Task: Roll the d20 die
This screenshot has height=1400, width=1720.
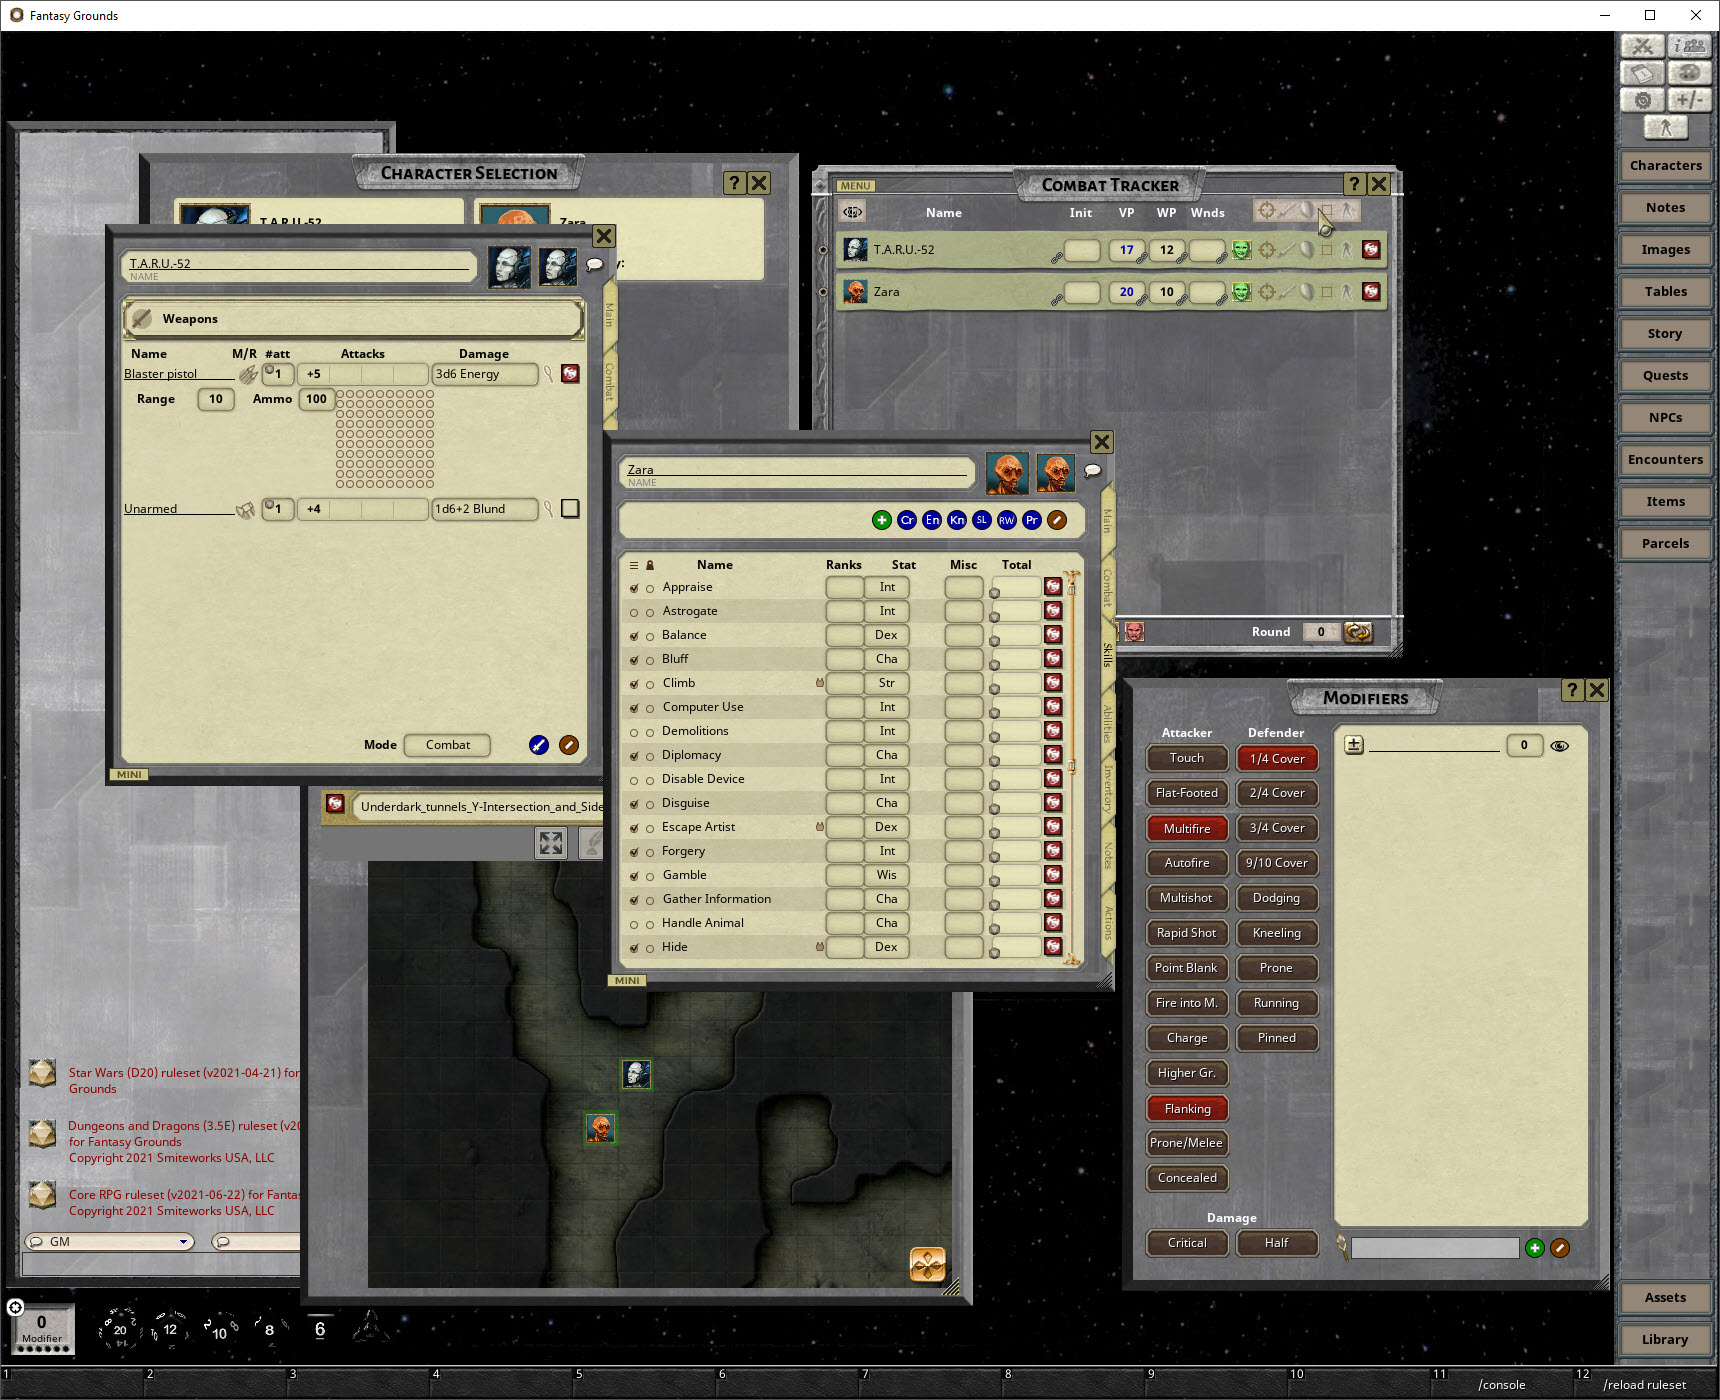Action: (x=120, y=1330)
